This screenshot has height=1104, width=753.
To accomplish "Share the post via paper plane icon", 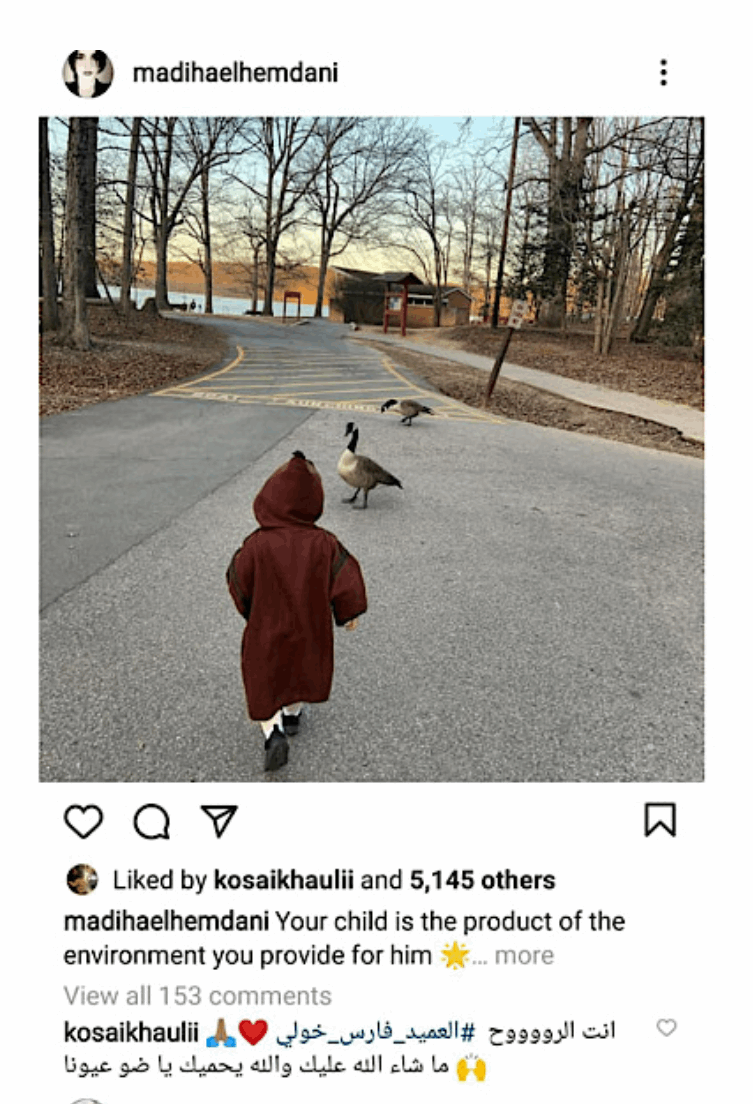I will click(x=219, y=820).
